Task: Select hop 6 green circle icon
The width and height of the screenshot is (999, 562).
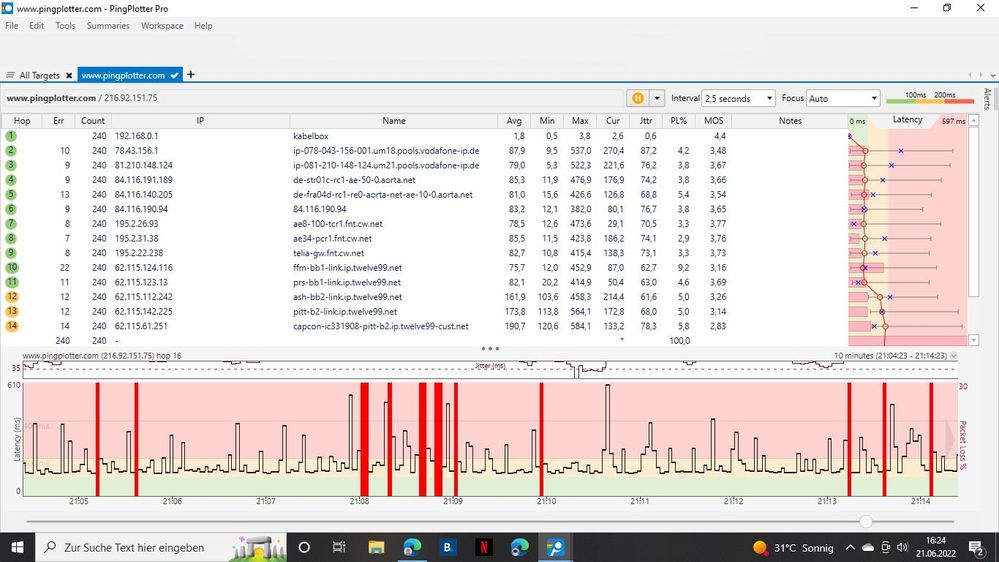Action: point(11,209)
